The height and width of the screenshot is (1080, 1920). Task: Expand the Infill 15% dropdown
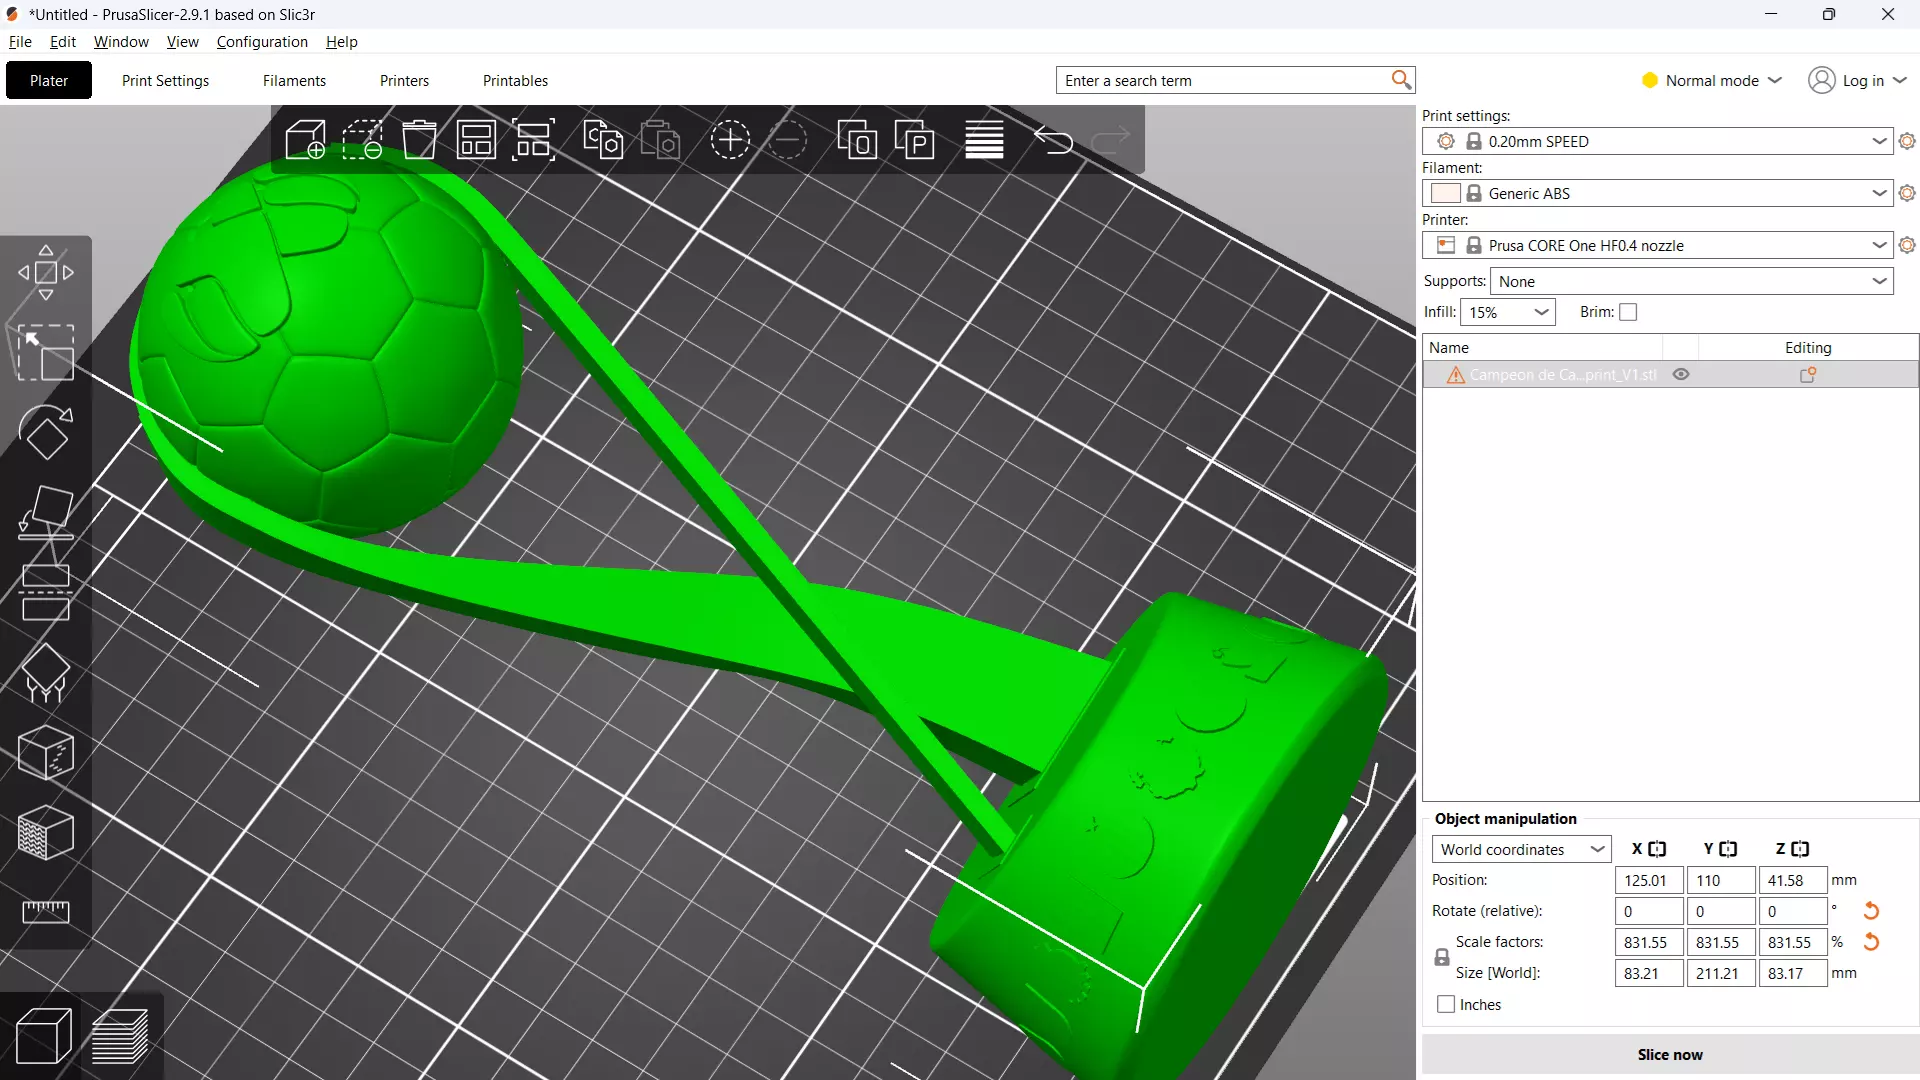coord(1507,312)
